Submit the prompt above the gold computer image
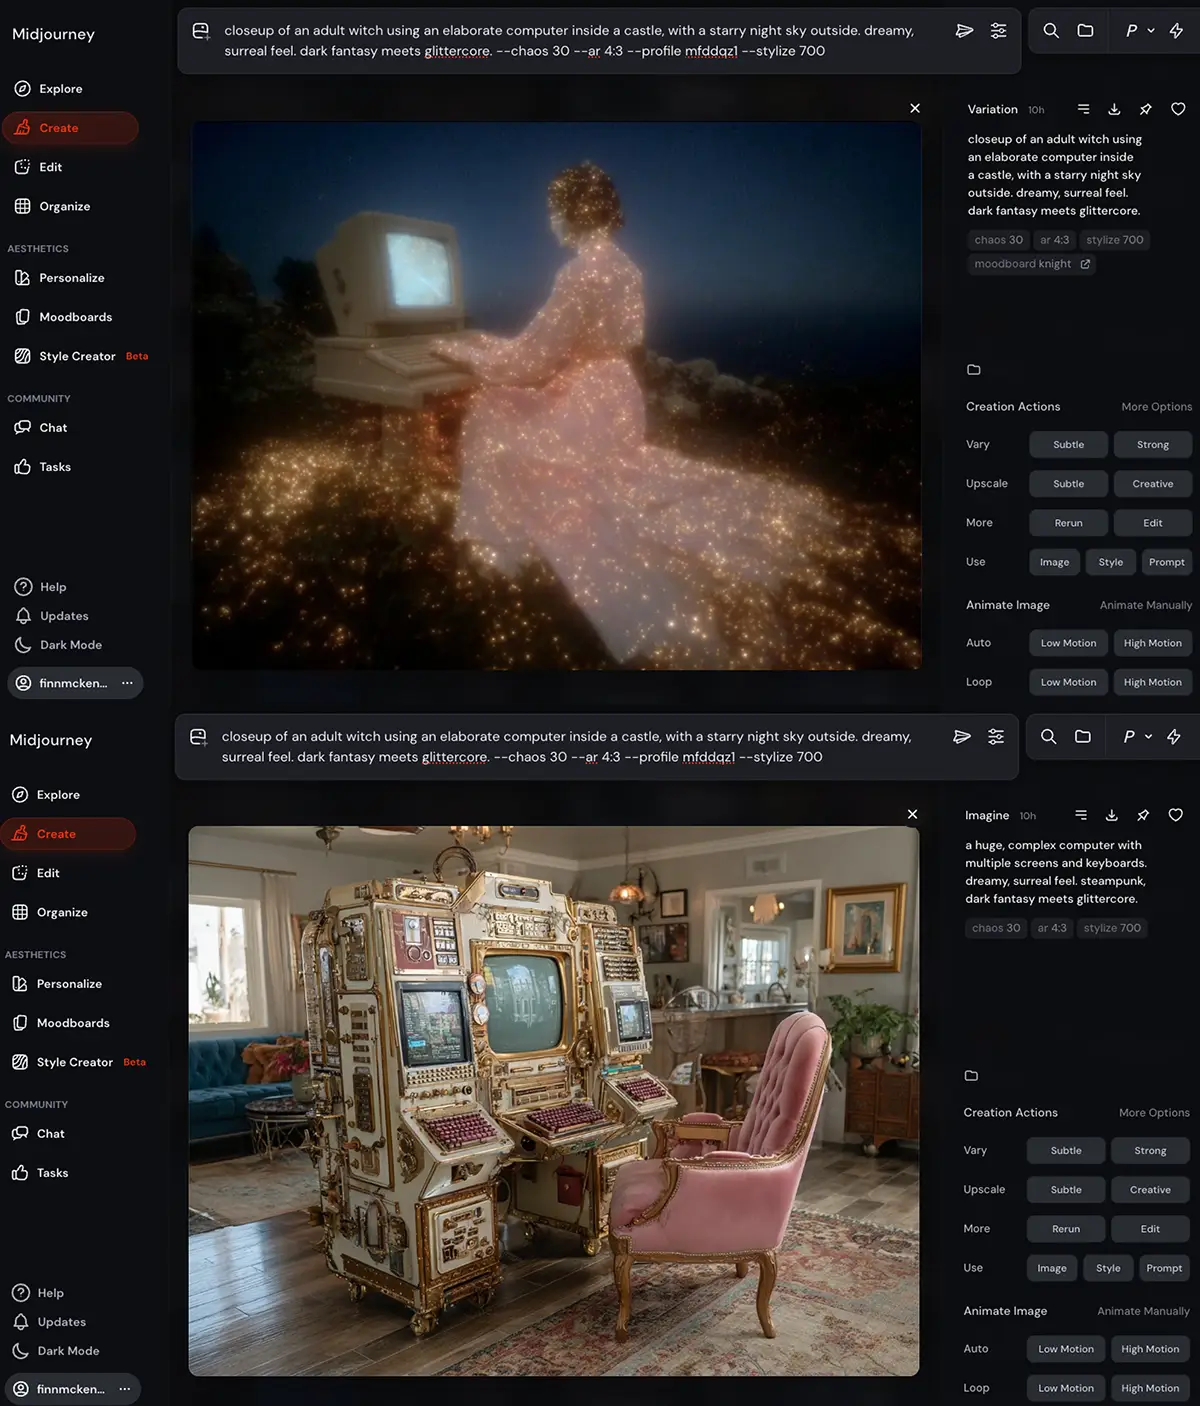 tap(962, 737)
